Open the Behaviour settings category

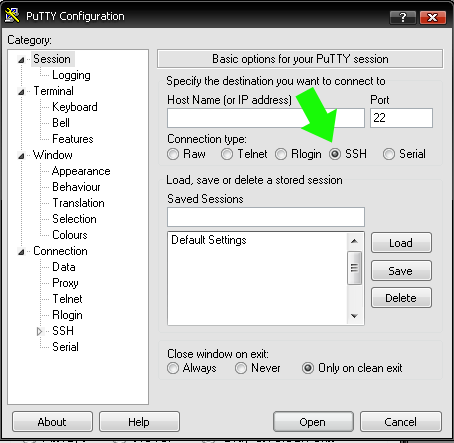tap(76, 187)
